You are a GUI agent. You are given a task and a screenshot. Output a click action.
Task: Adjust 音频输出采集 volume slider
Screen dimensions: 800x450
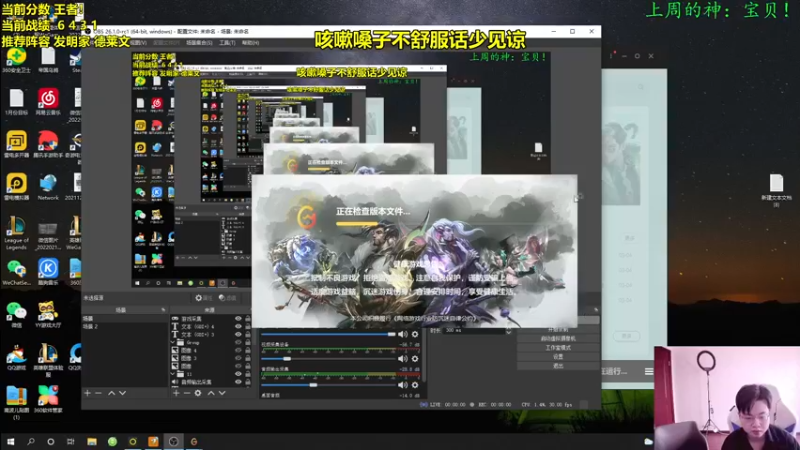coord(328,385)
